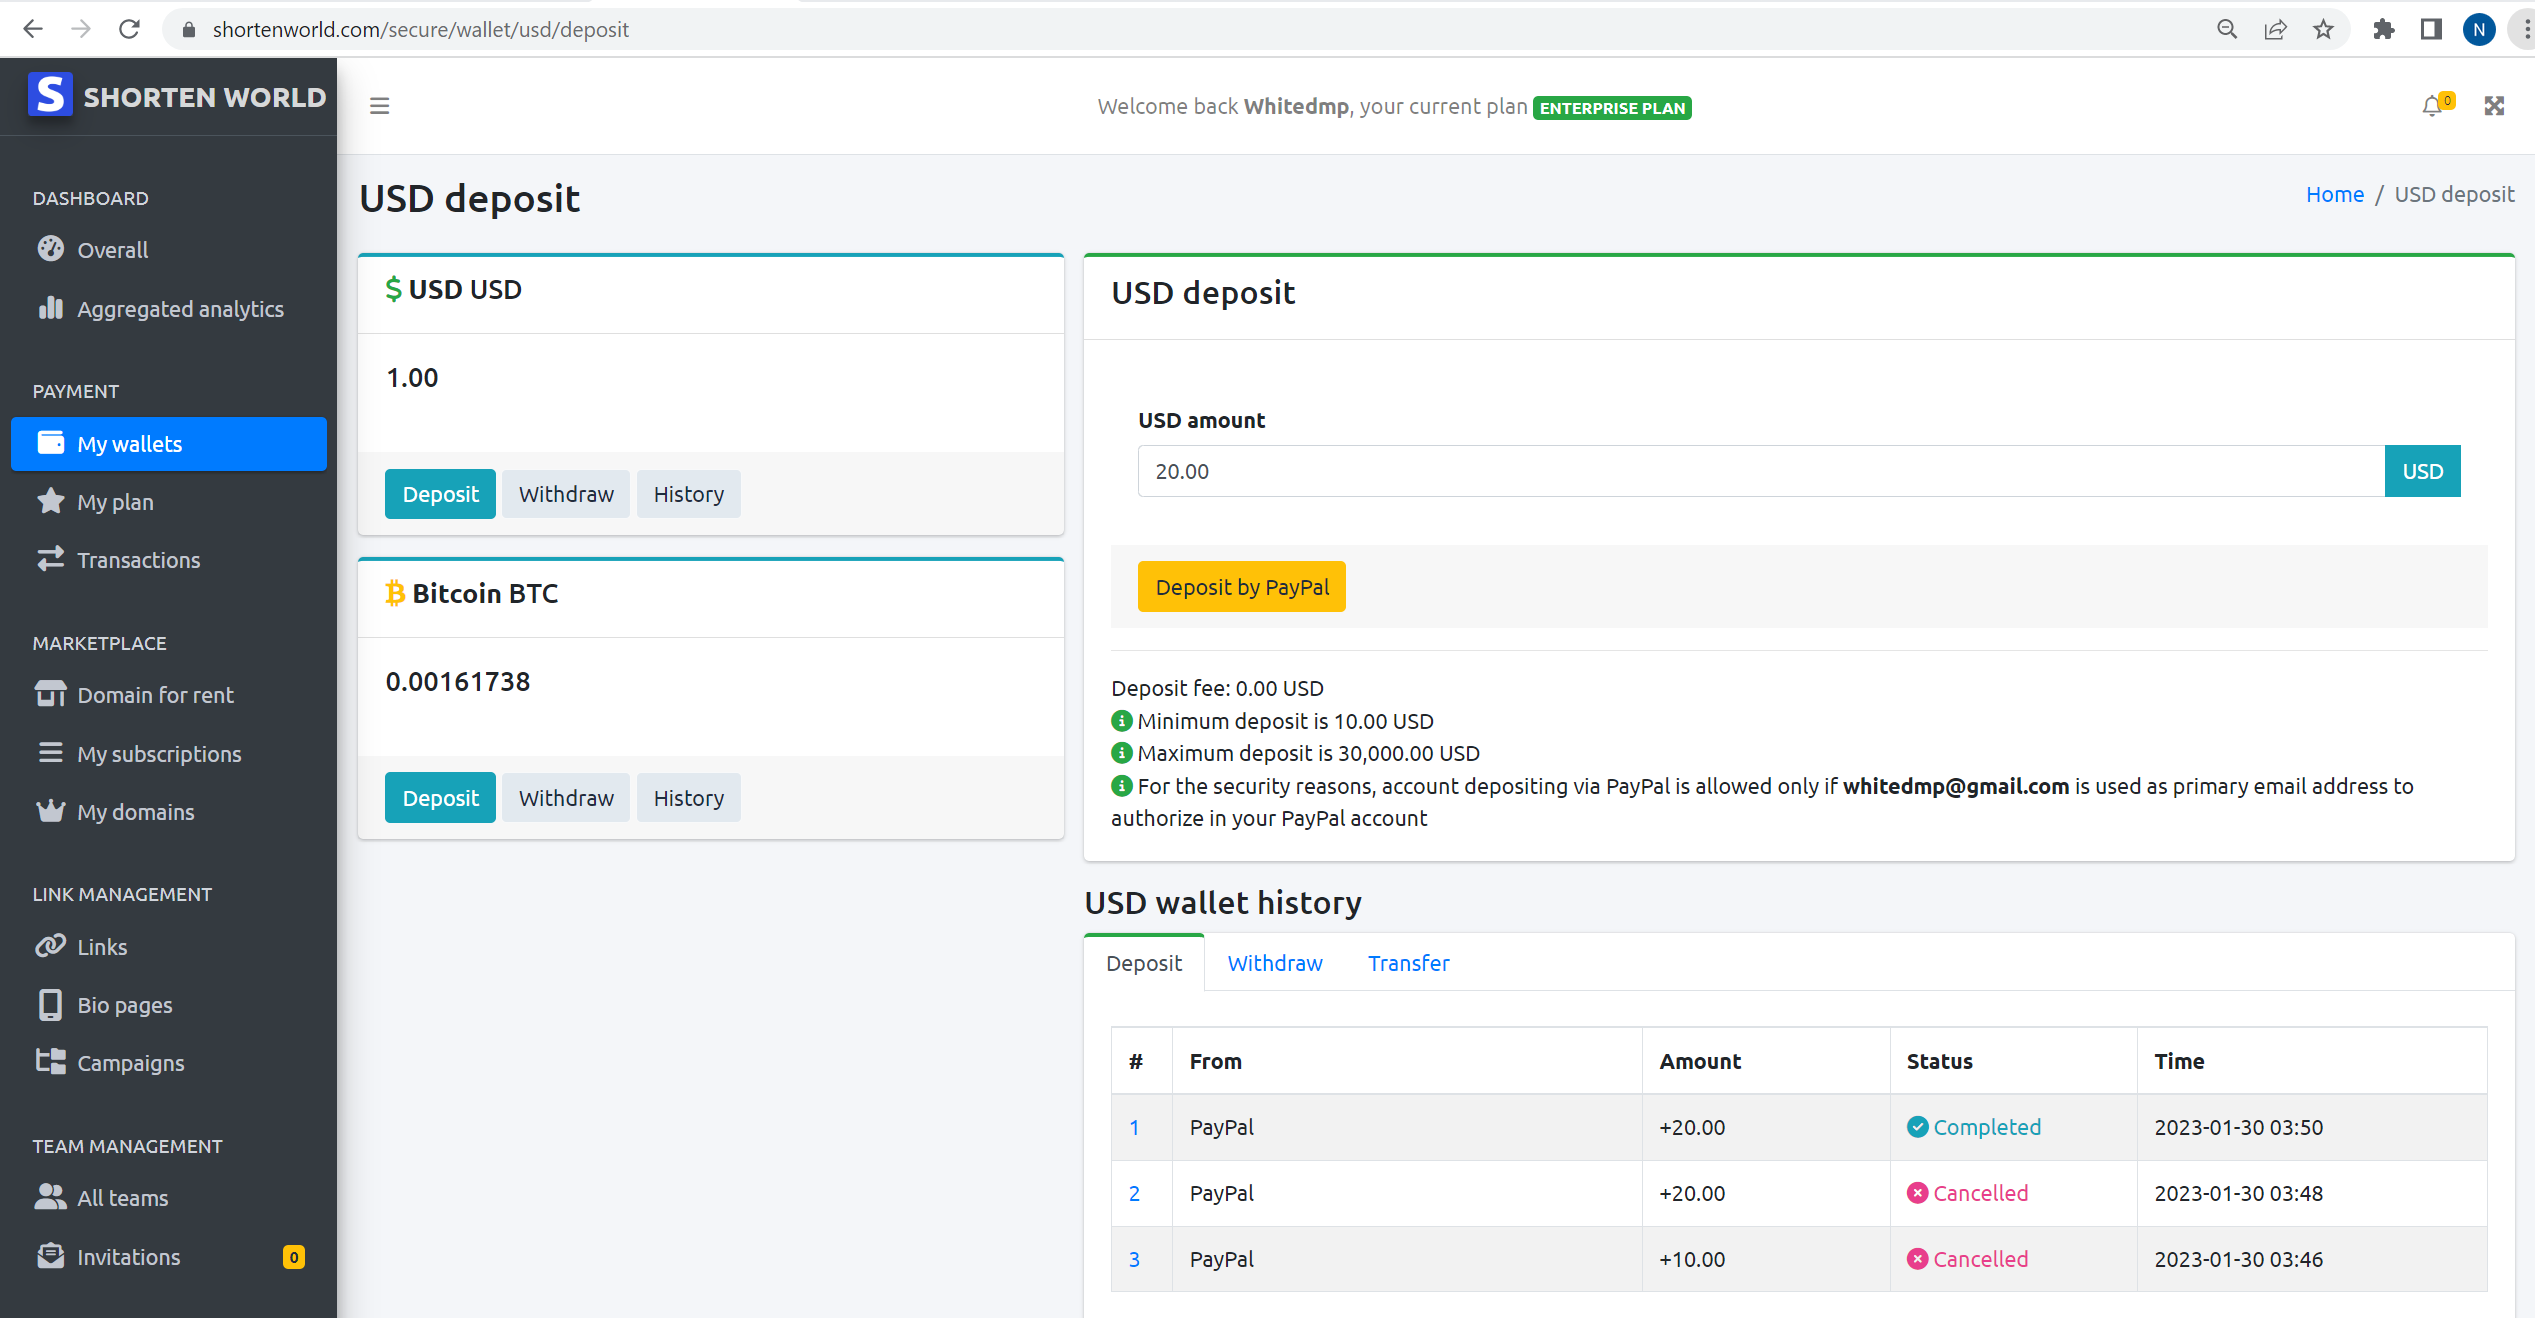Open the Chrome three-dot menu
Viewport: 2535px width, 1318px height.
(x=2525, y=30)
